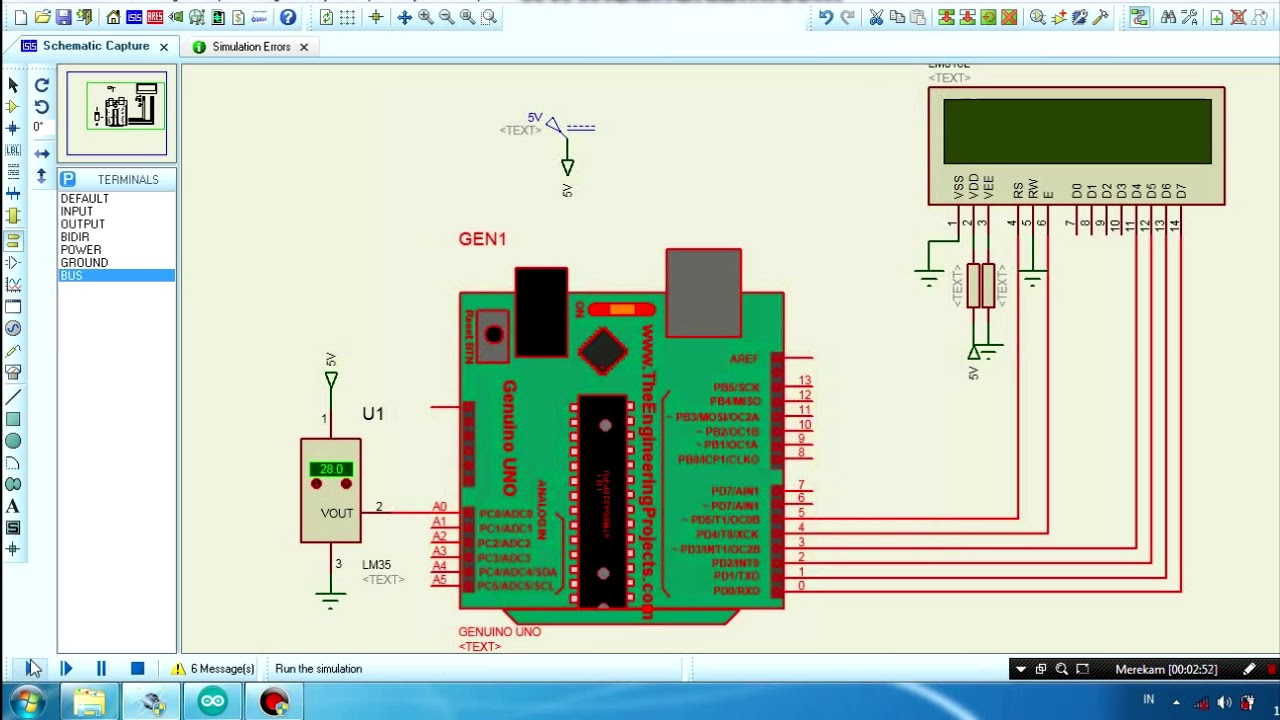Screen dimensions: 1280x720
Task: Select the Junction Dot Mode tool
Action: 13,128
